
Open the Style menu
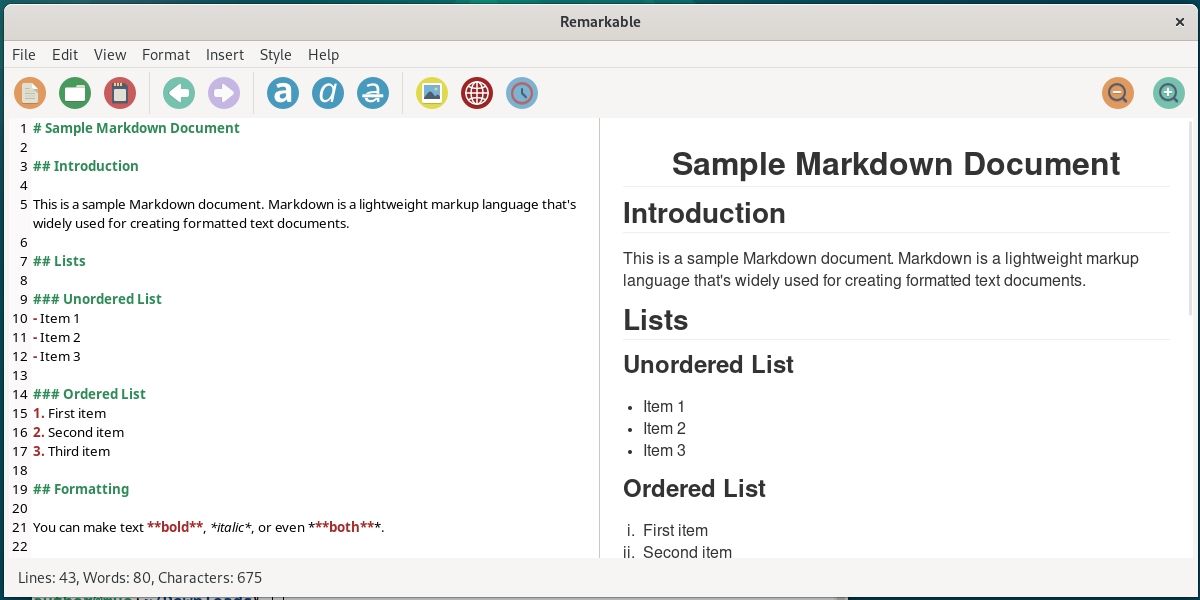(x=276, y=55)
